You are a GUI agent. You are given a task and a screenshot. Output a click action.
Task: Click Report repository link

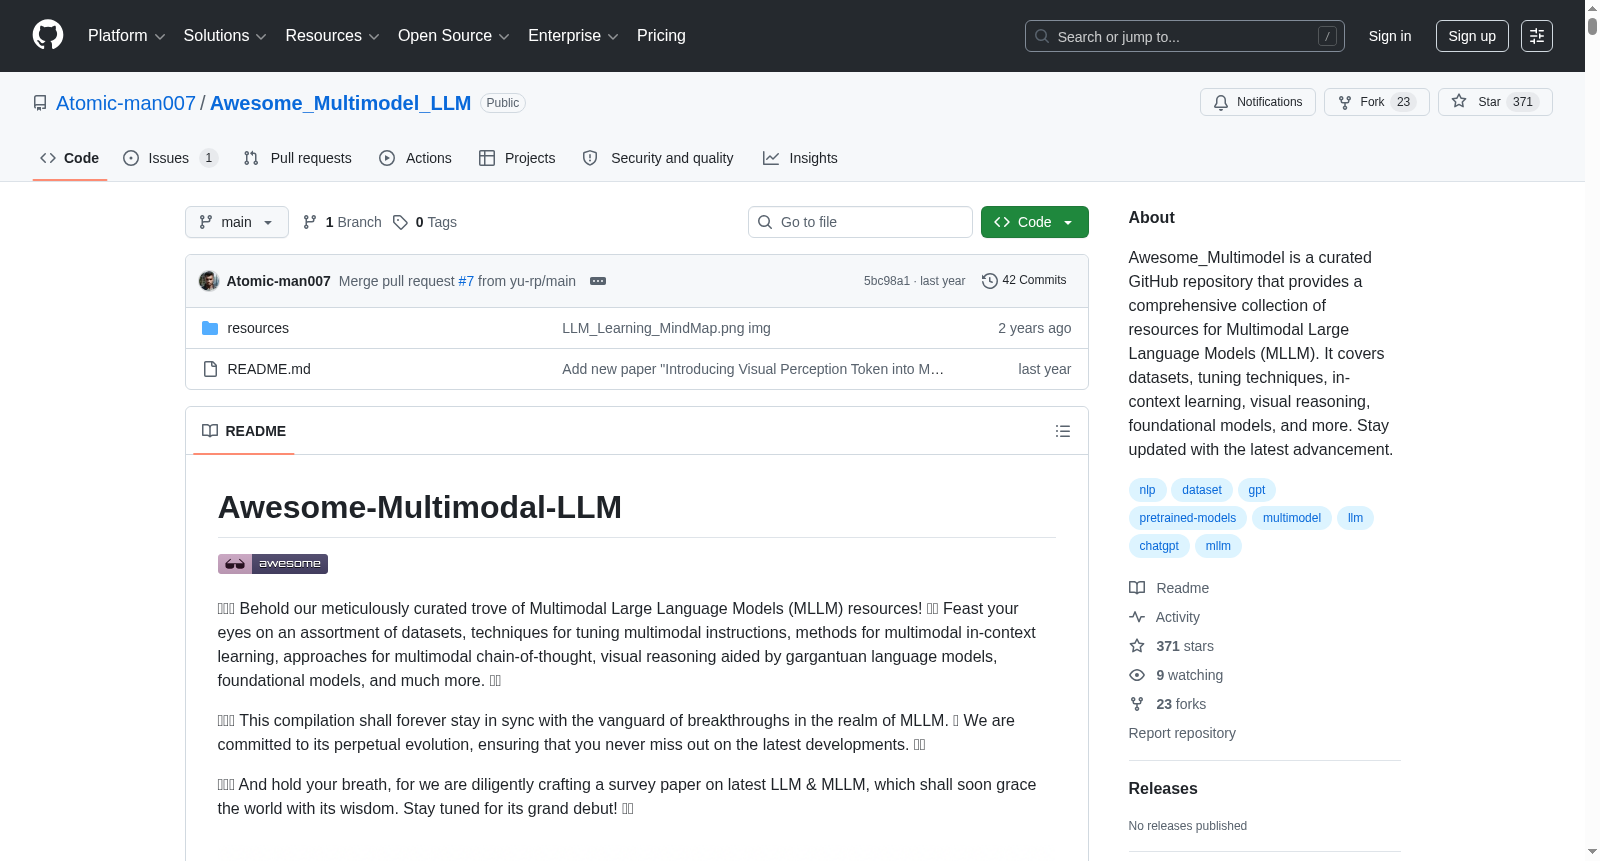tap(1182, 733)
